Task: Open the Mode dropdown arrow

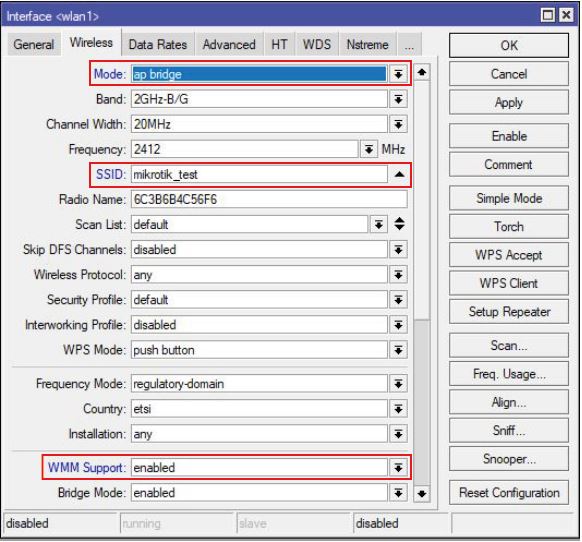Action: (398, 74)
